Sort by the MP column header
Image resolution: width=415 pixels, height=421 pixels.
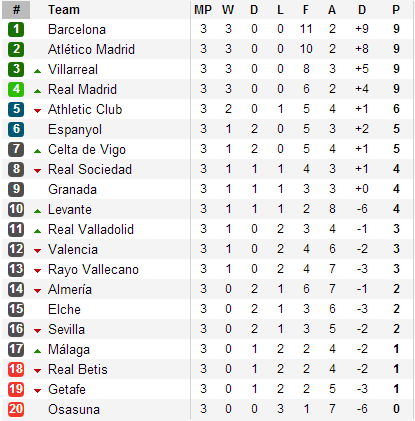(203, 10)
